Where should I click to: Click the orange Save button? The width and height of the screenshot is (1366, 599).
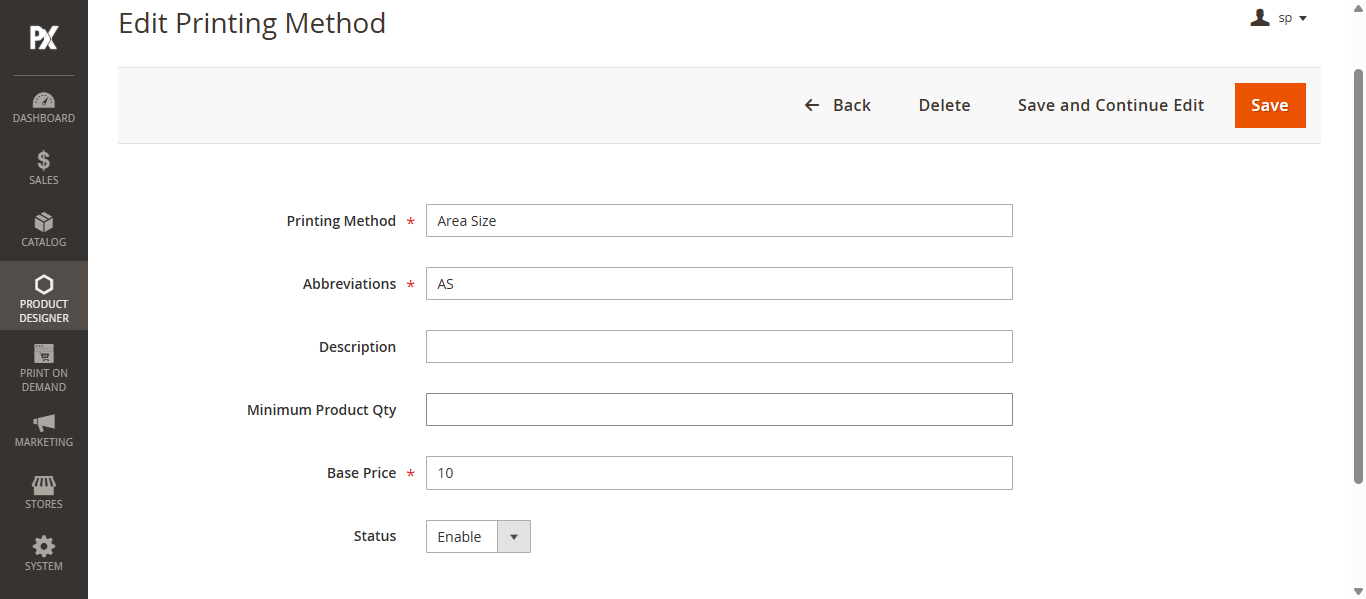coord(1270,105)
